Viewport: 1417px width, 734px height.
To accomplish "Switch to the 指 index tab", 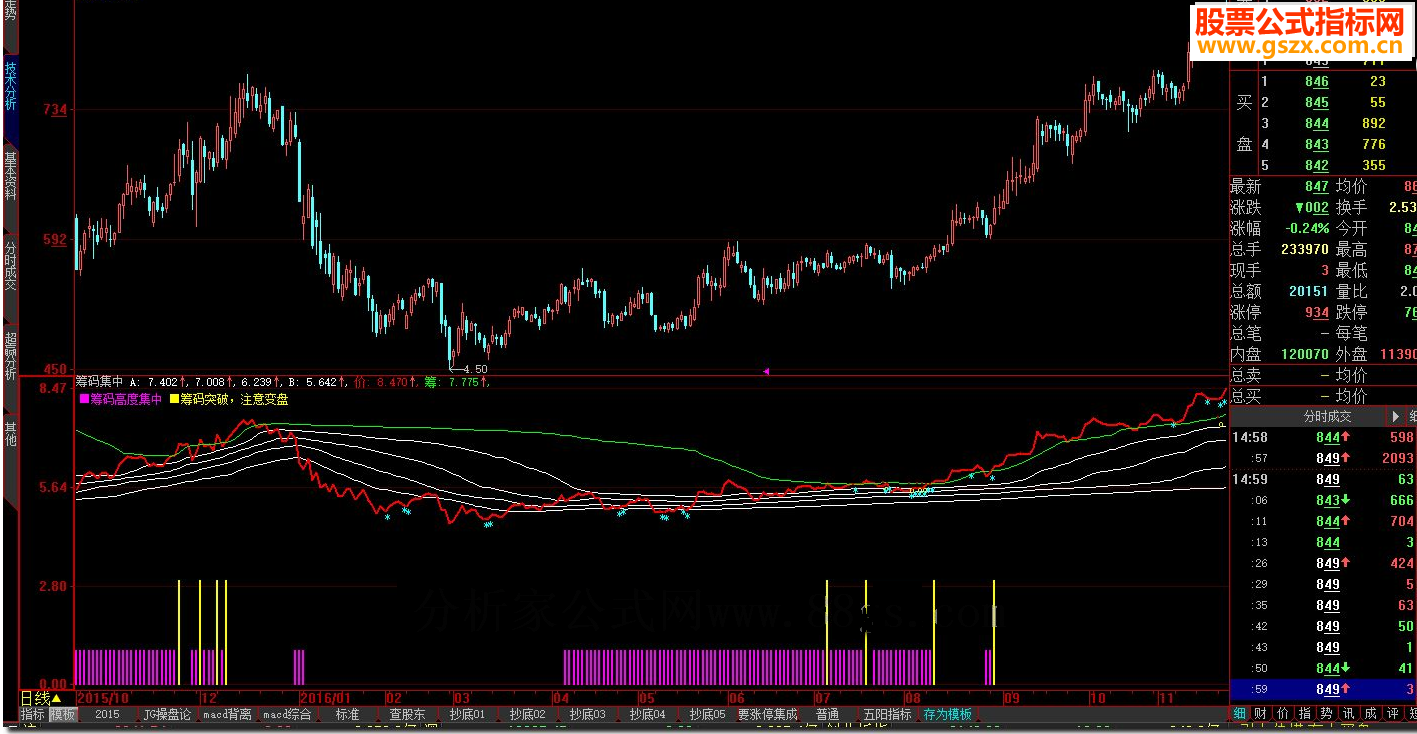I will 1304,713.
